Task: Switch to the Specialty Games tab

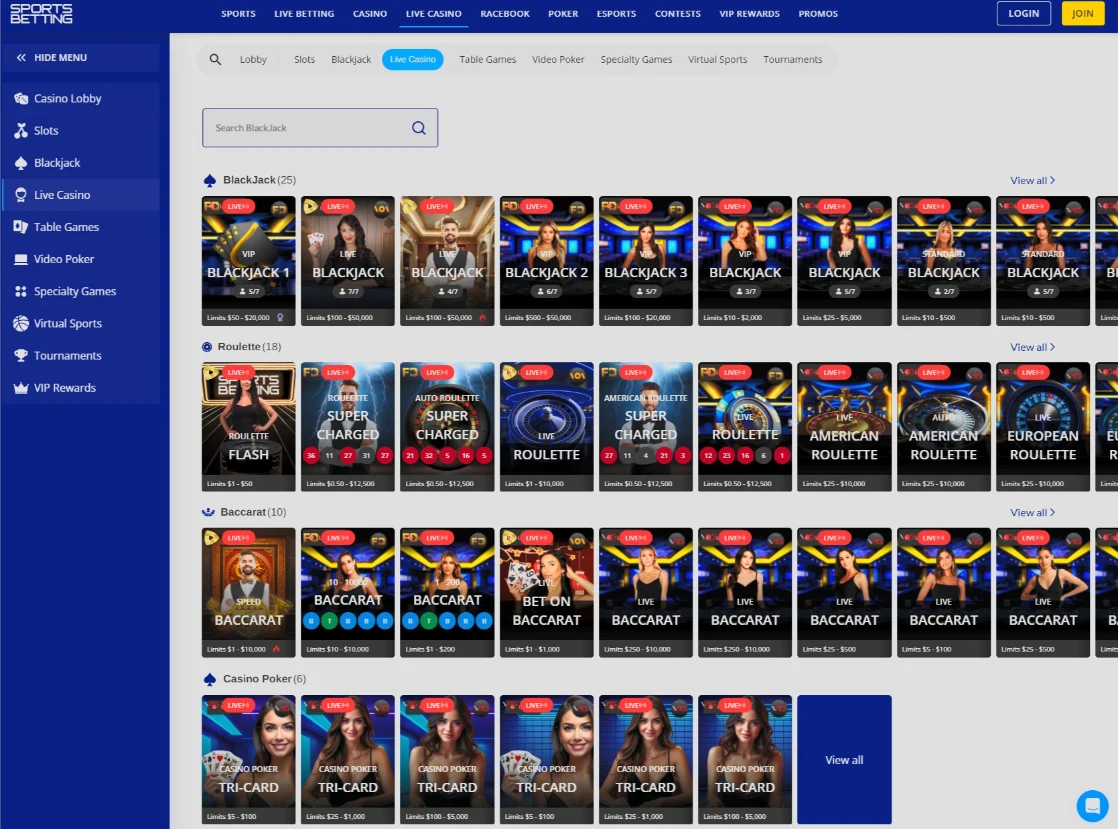Action: (x=636, y=60)
